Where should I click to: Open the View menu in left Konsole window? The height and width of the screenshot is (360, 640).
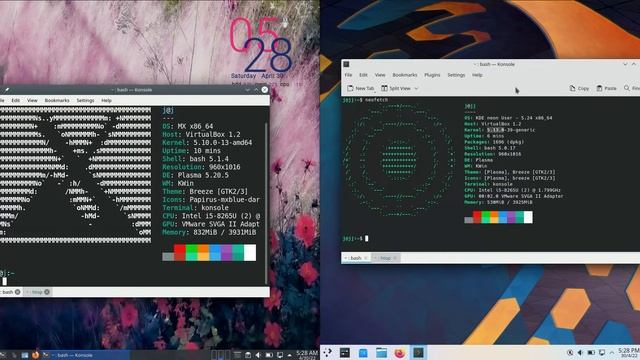32,100
